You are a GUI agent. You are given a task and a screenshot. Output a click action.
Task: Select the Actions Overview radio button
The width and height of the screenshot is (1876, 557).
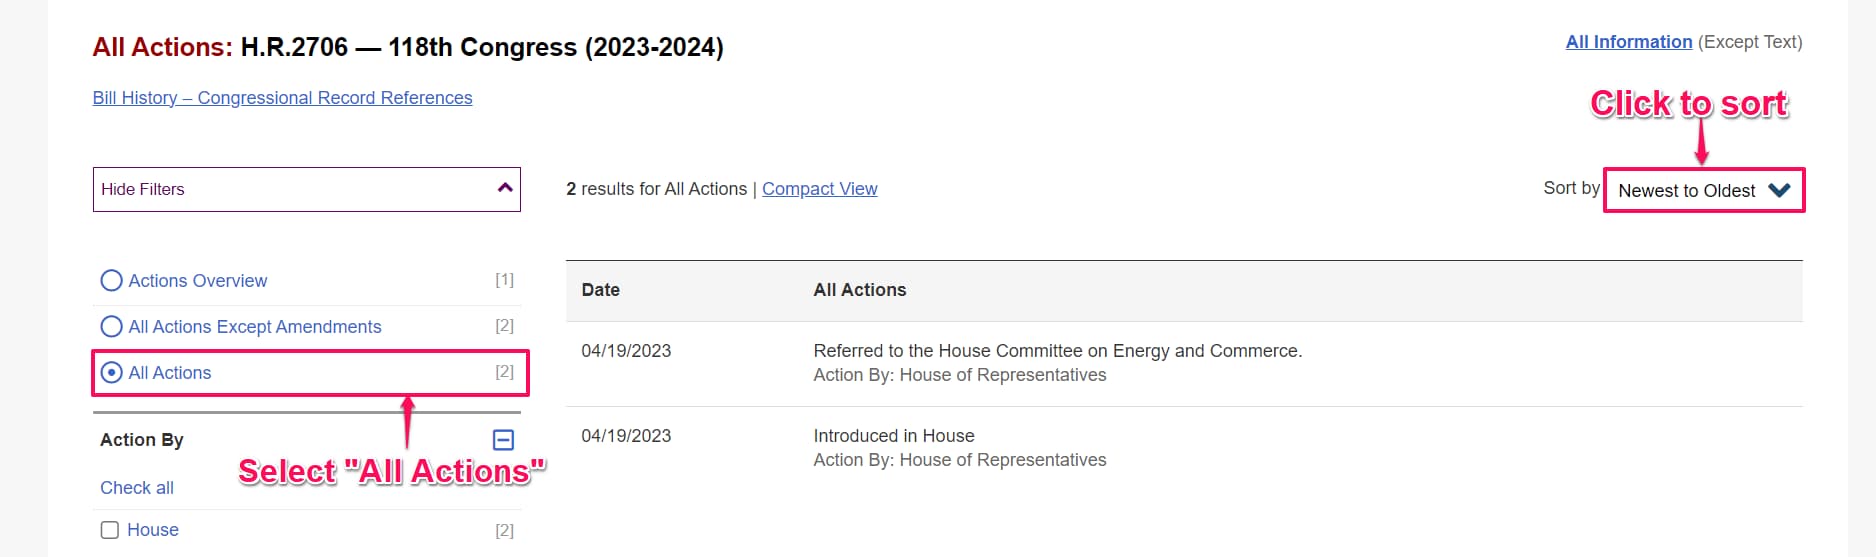(x=112, y=281)
